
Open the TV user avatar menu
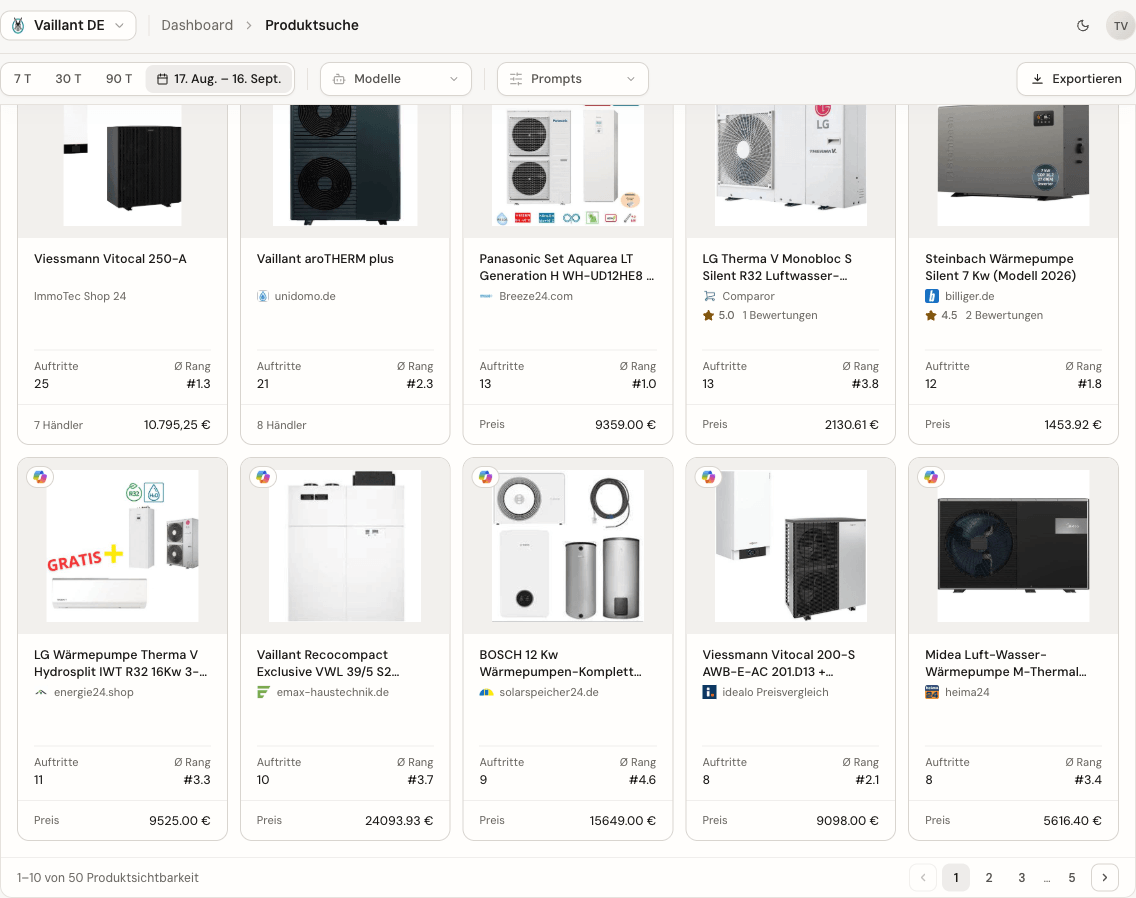pos(1120,25)
